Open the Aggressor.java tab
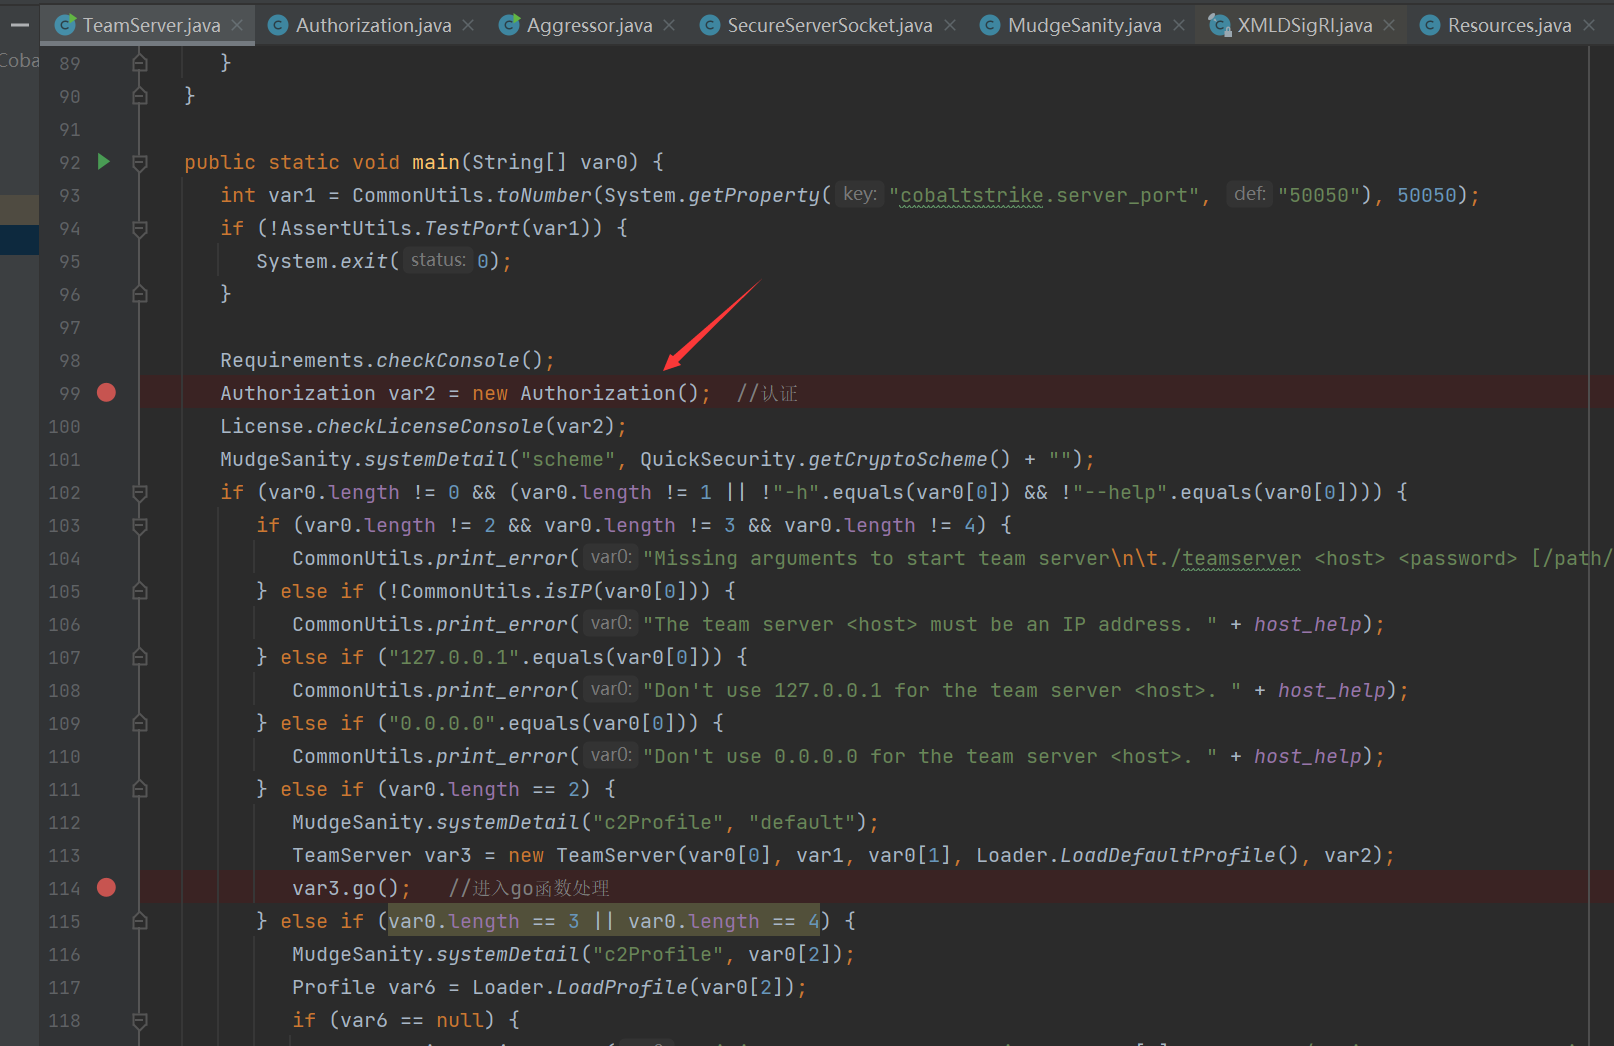The width and height of the screenshot is (1614, 1046). [589, 25]
